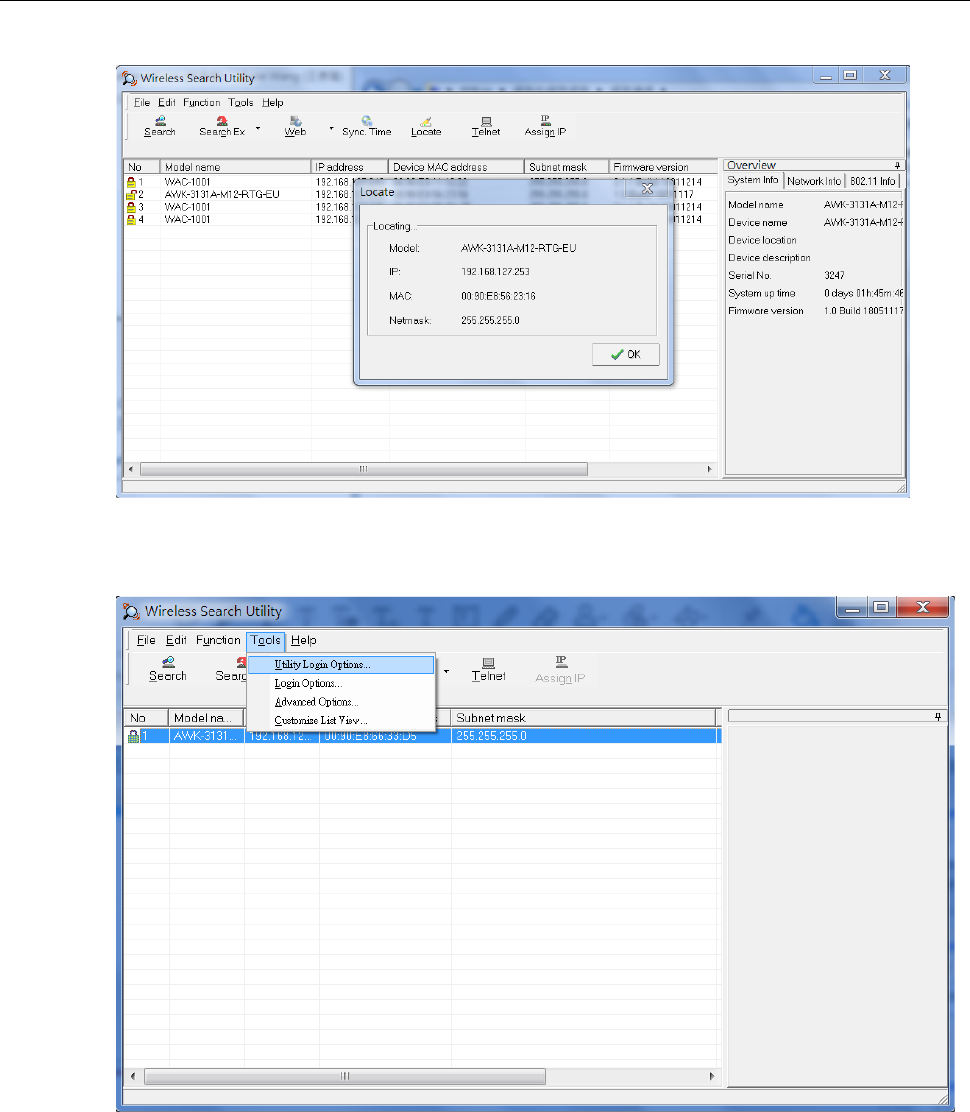The height and width of the screenshot is (1112, 970).
Task: Open Telnet from upper window toolbar
Action: click(x=486, y=126)
